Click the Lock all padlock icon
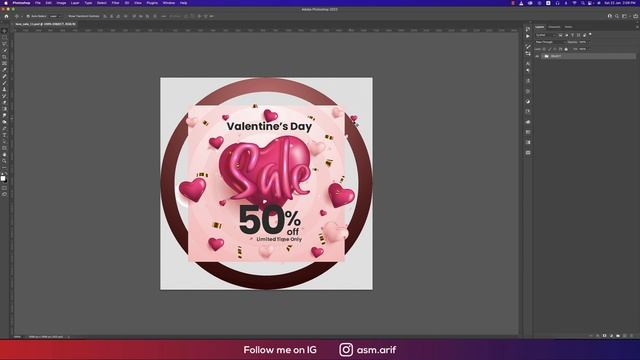640x360 pixels. 566,49
